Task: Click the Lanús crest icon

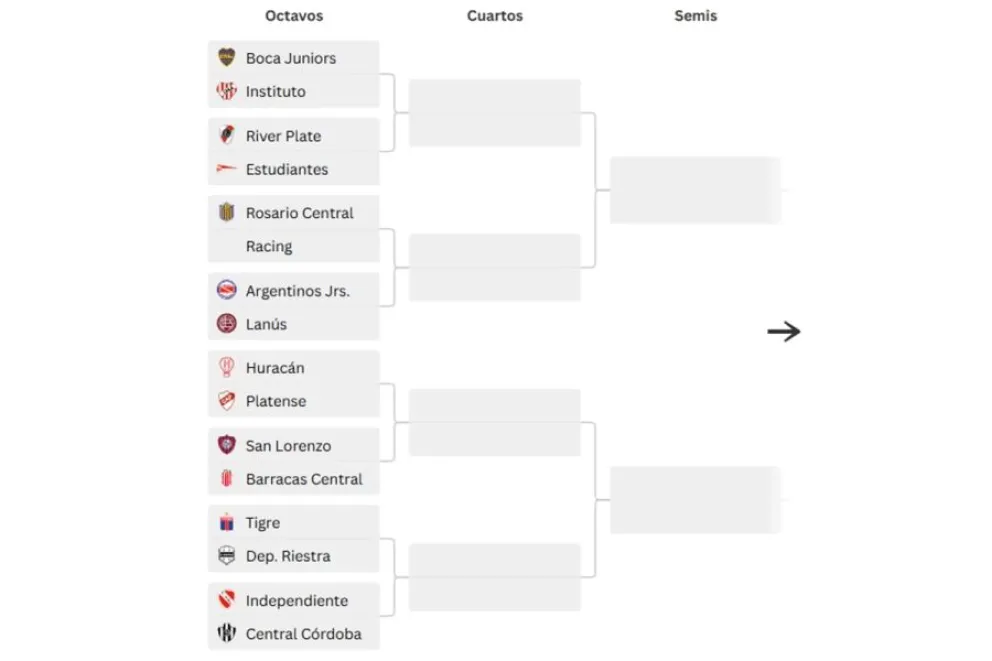Action: 226,324
